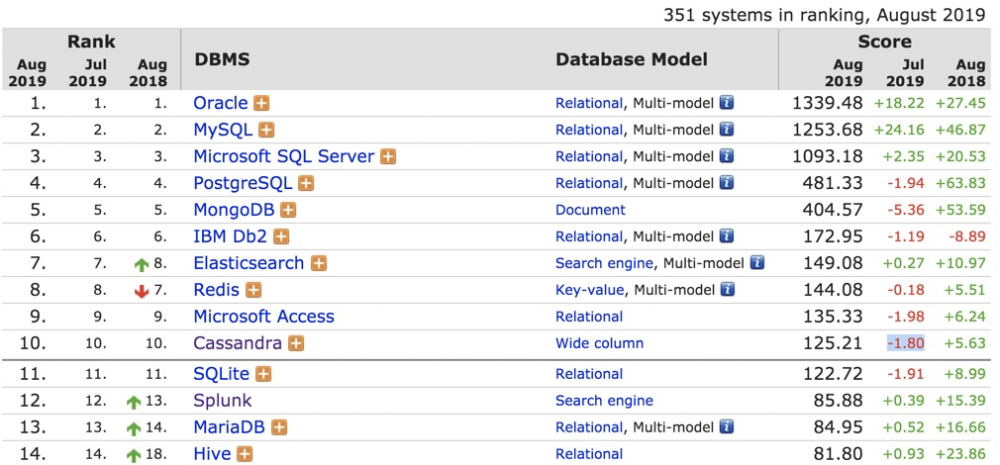Expand details icon next to Microsoft SQL Server
Viewport: 1000px width, 465px height.
(x=387, y=157)
